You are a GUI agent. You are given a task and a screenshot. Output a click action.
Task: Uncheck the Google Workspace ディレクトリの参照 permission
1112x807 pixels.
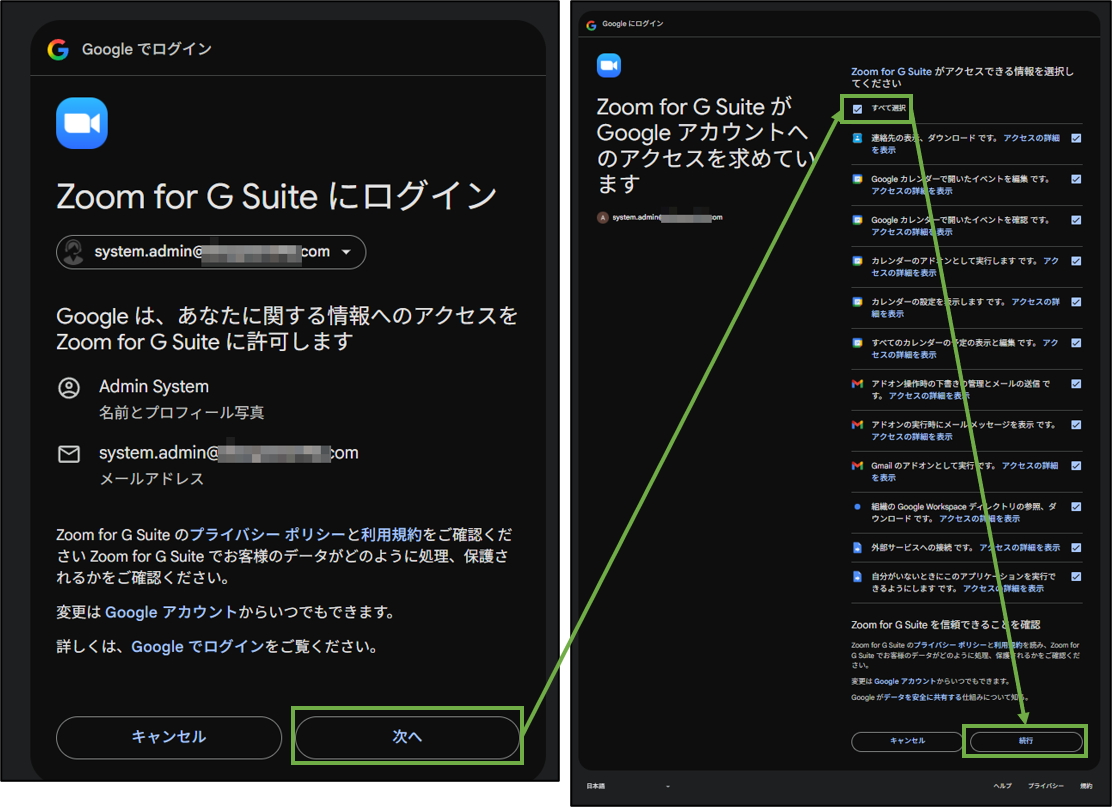(1077, 507)
